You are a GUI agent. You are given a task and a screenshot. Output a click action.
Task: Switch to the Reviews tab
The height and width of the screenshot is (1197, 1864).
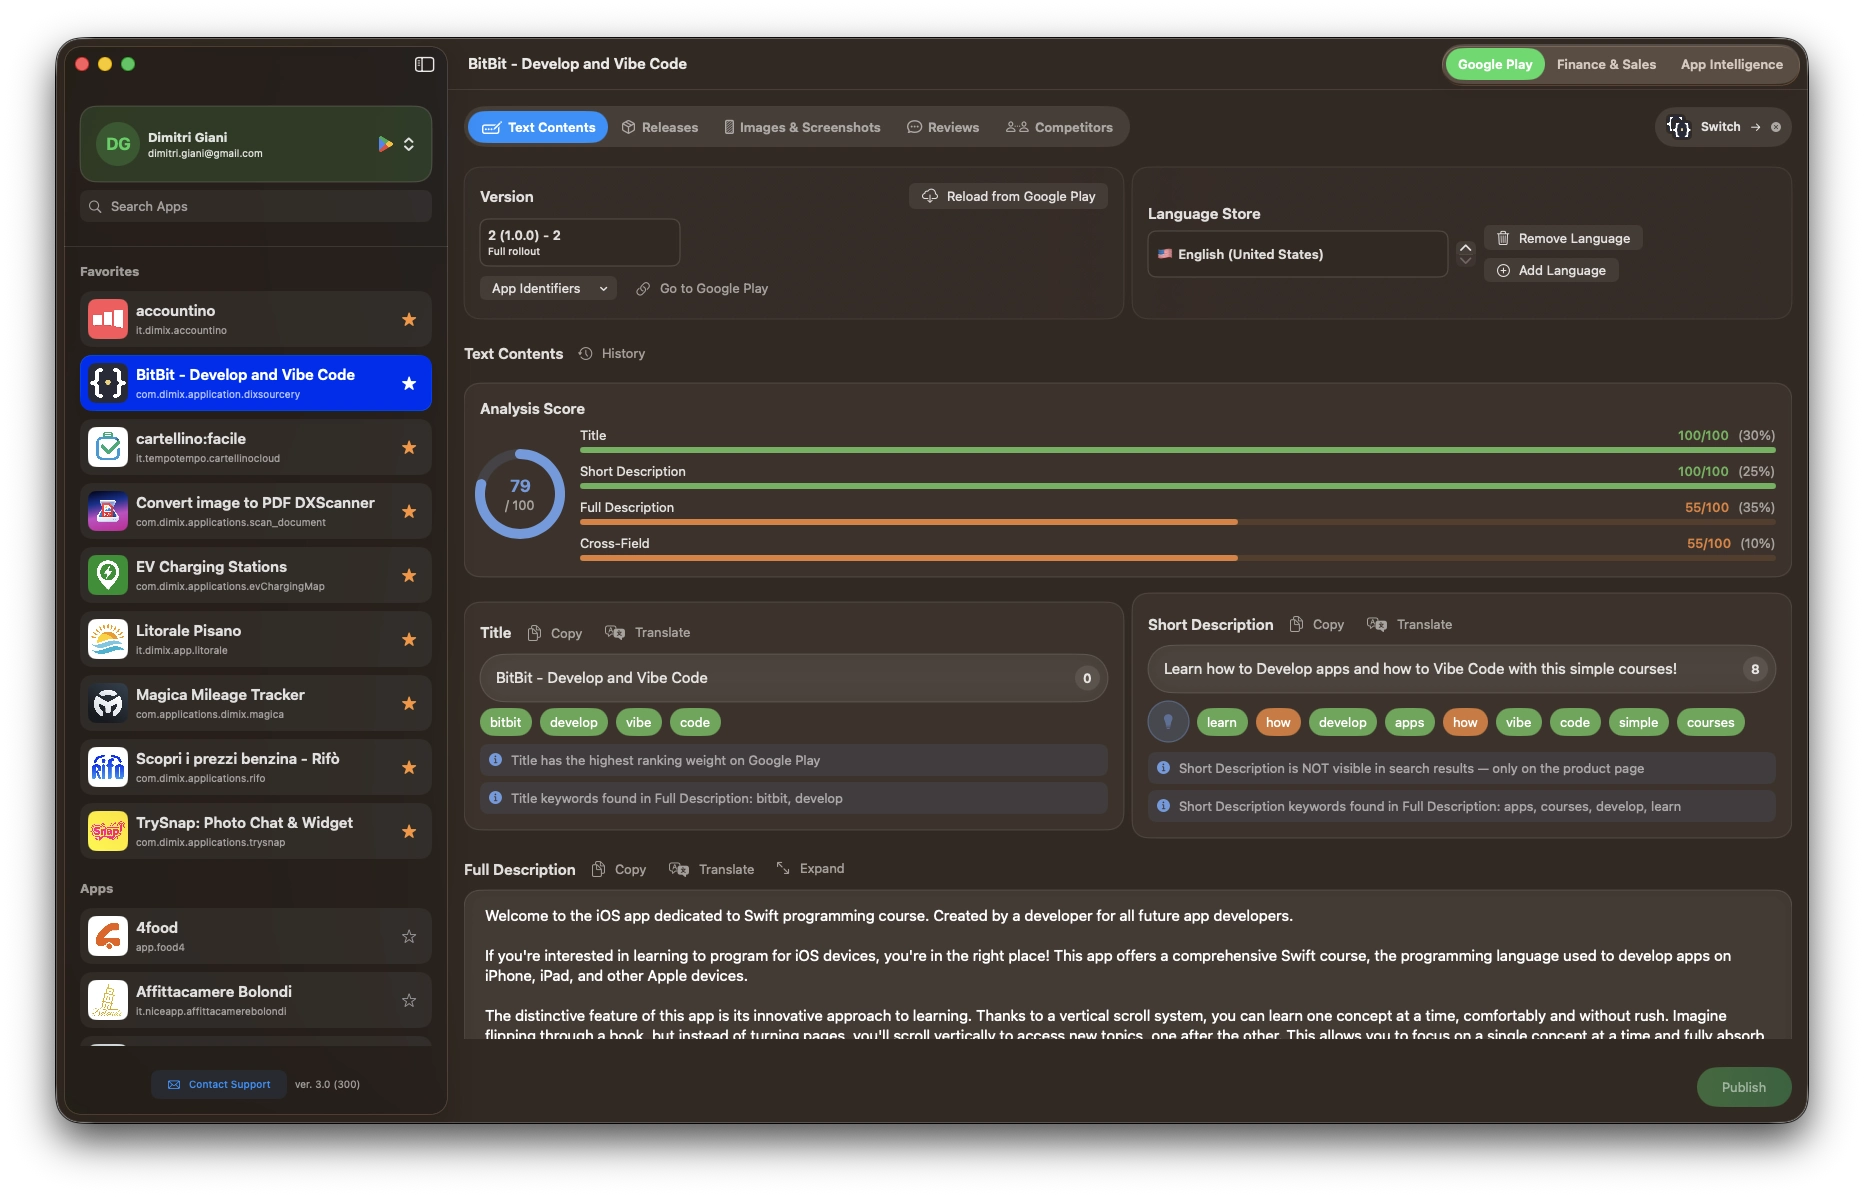click(942, 127)
